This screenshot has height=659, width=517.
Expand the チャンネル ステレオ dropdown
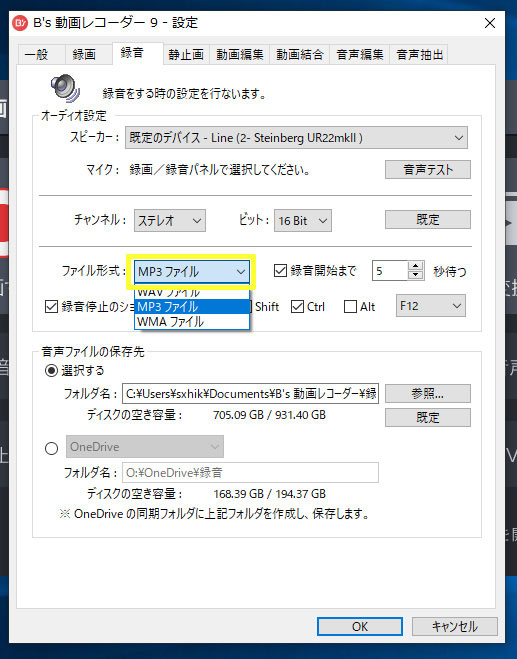pyautogui.click(x=170, y=221)
